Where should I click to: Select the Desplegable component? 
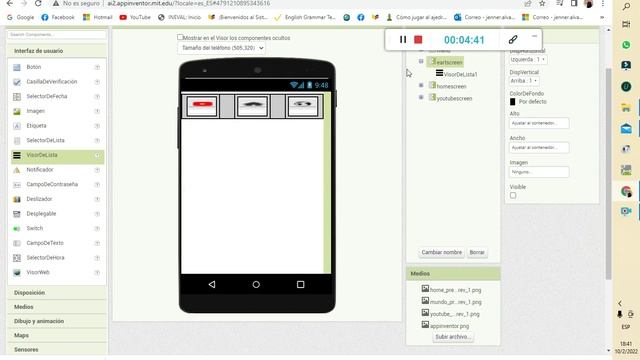(41, 214)
